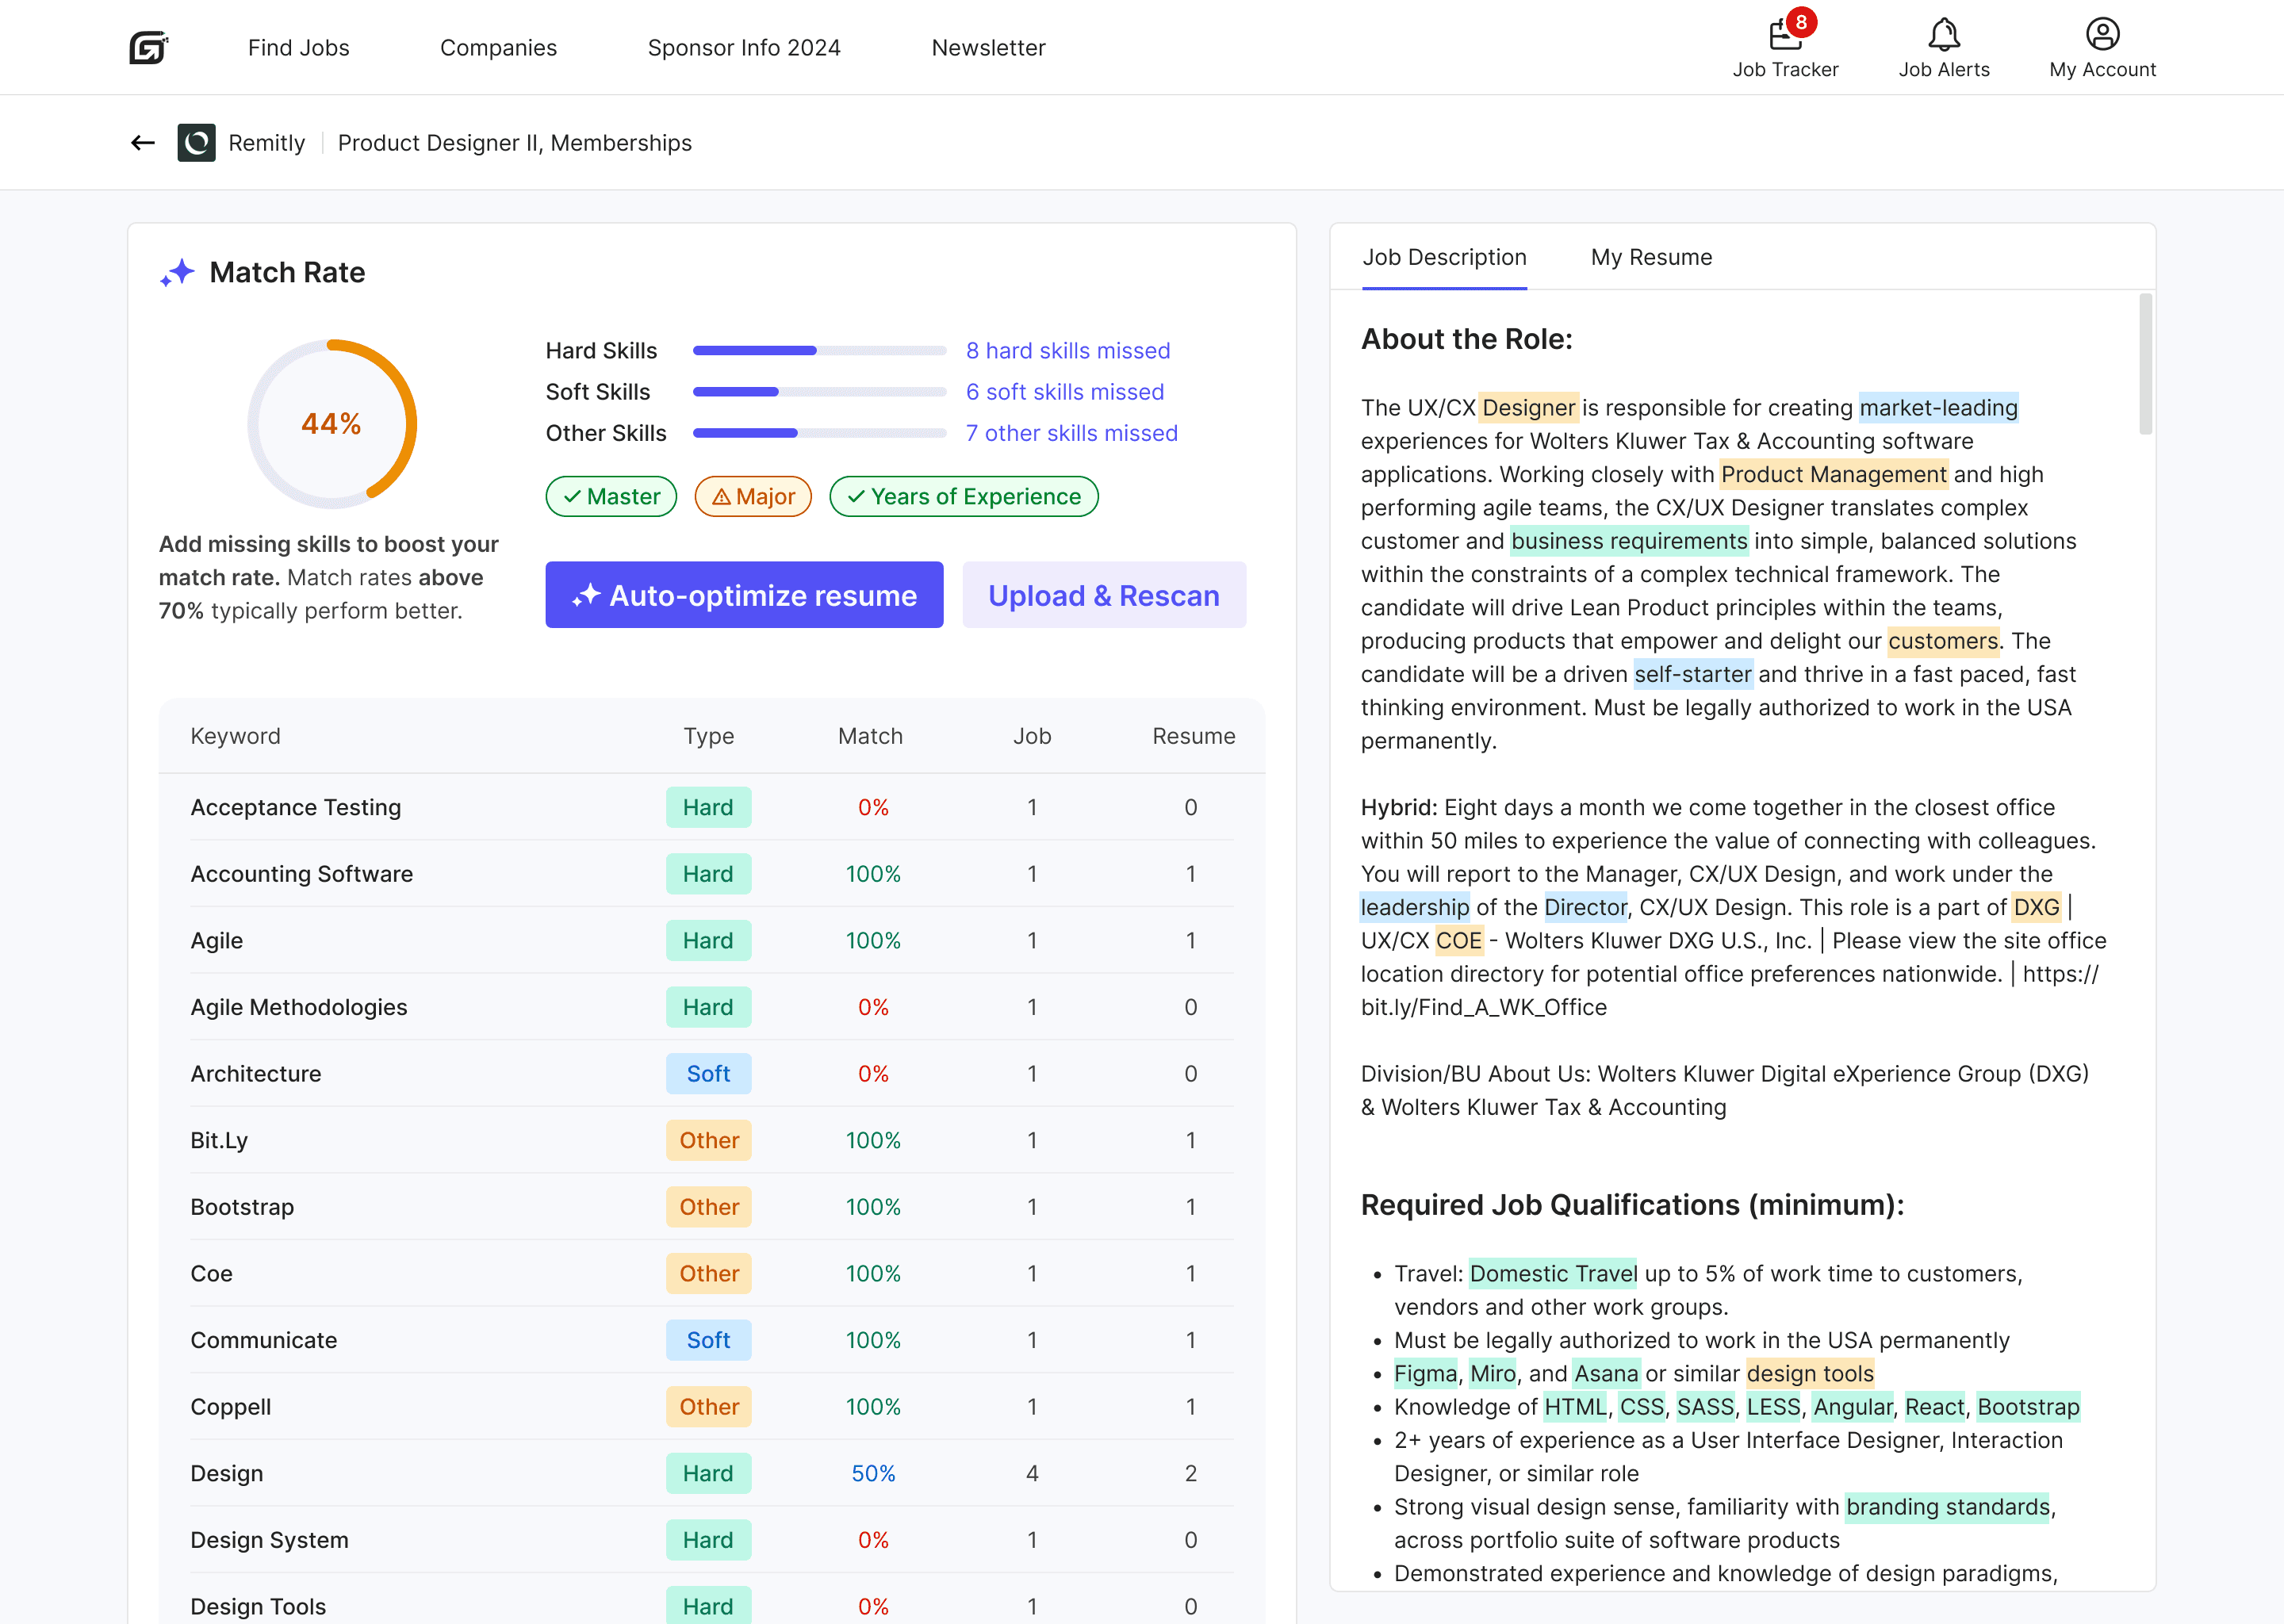Click the Soft Skills progress bar
The image size is (2284, 1624).
coord(819,392)
